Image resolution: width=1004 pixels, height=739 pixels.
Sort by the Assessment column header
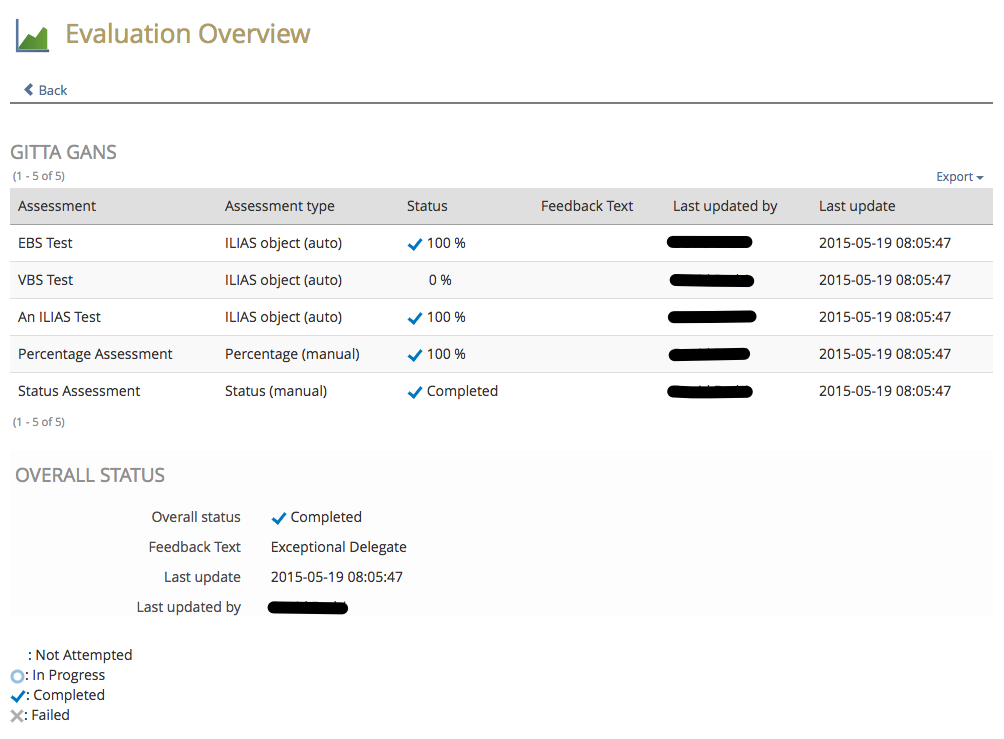click(57, 206)
